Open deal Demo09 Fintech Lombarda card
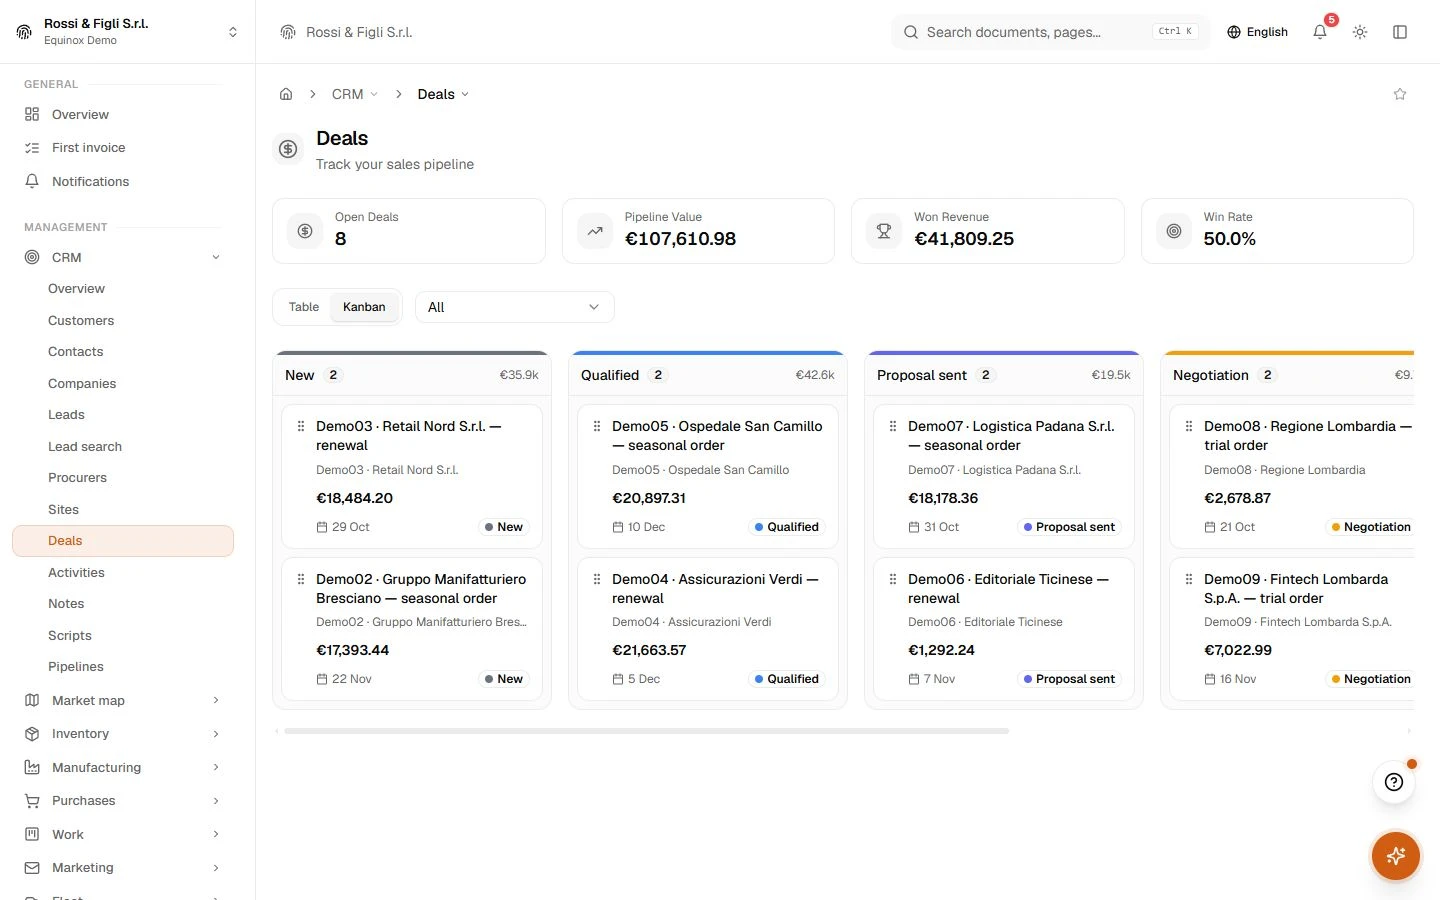 [1292, 629]
